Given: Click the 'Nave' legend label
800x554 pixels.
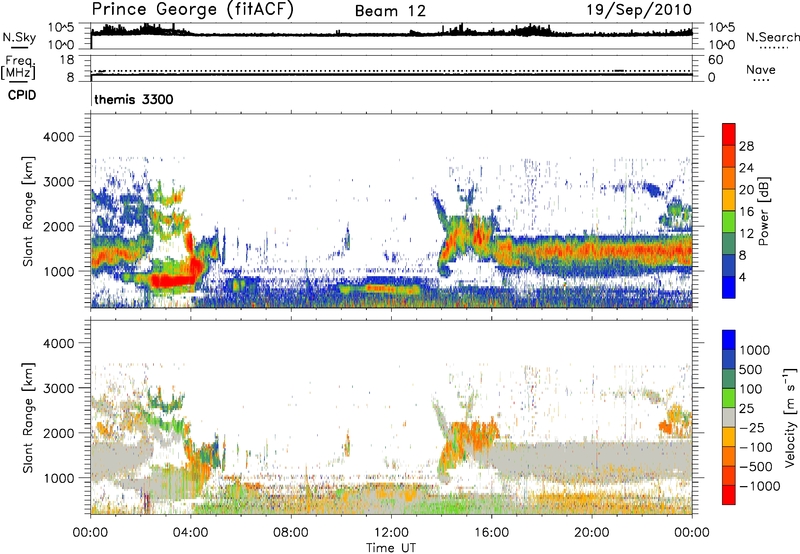Looking at the screenshot, I should coord(761,69).
